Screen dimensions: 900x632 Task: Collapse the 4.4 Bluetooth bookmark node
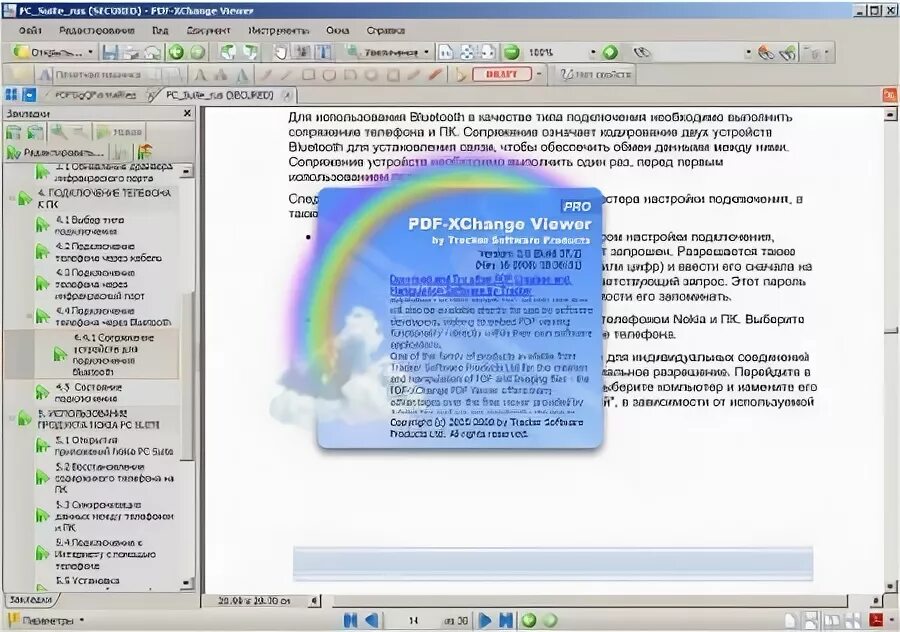coord(29,316)
